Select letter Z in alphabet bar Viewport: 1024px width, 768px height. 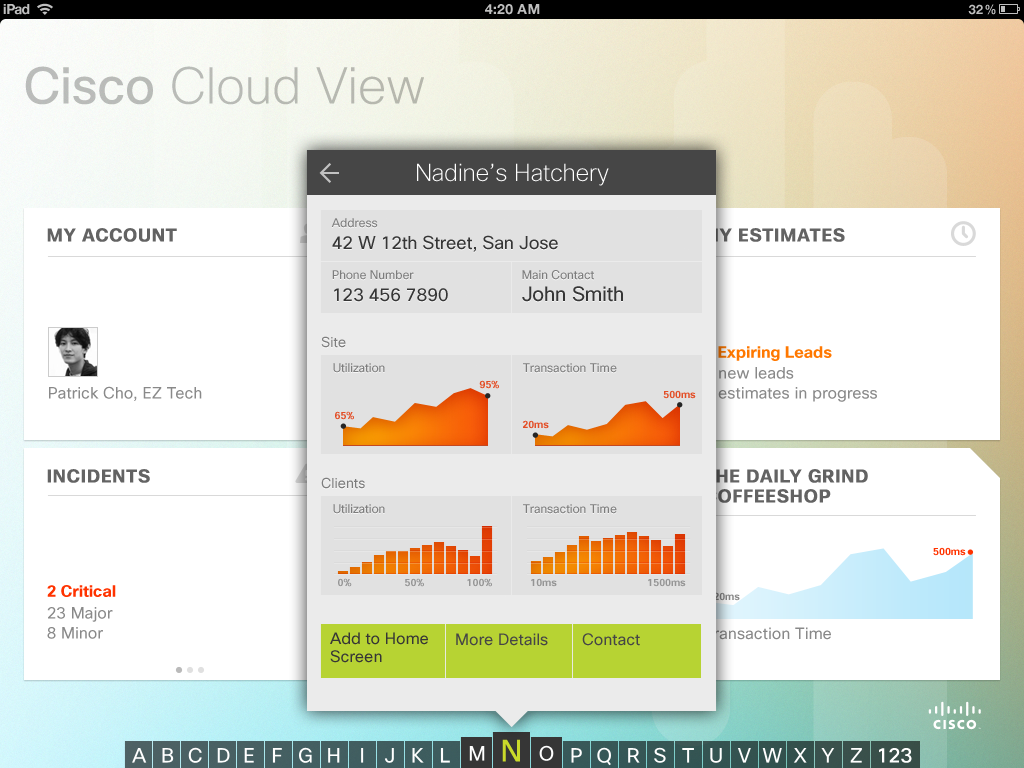[x=856, y=756]
